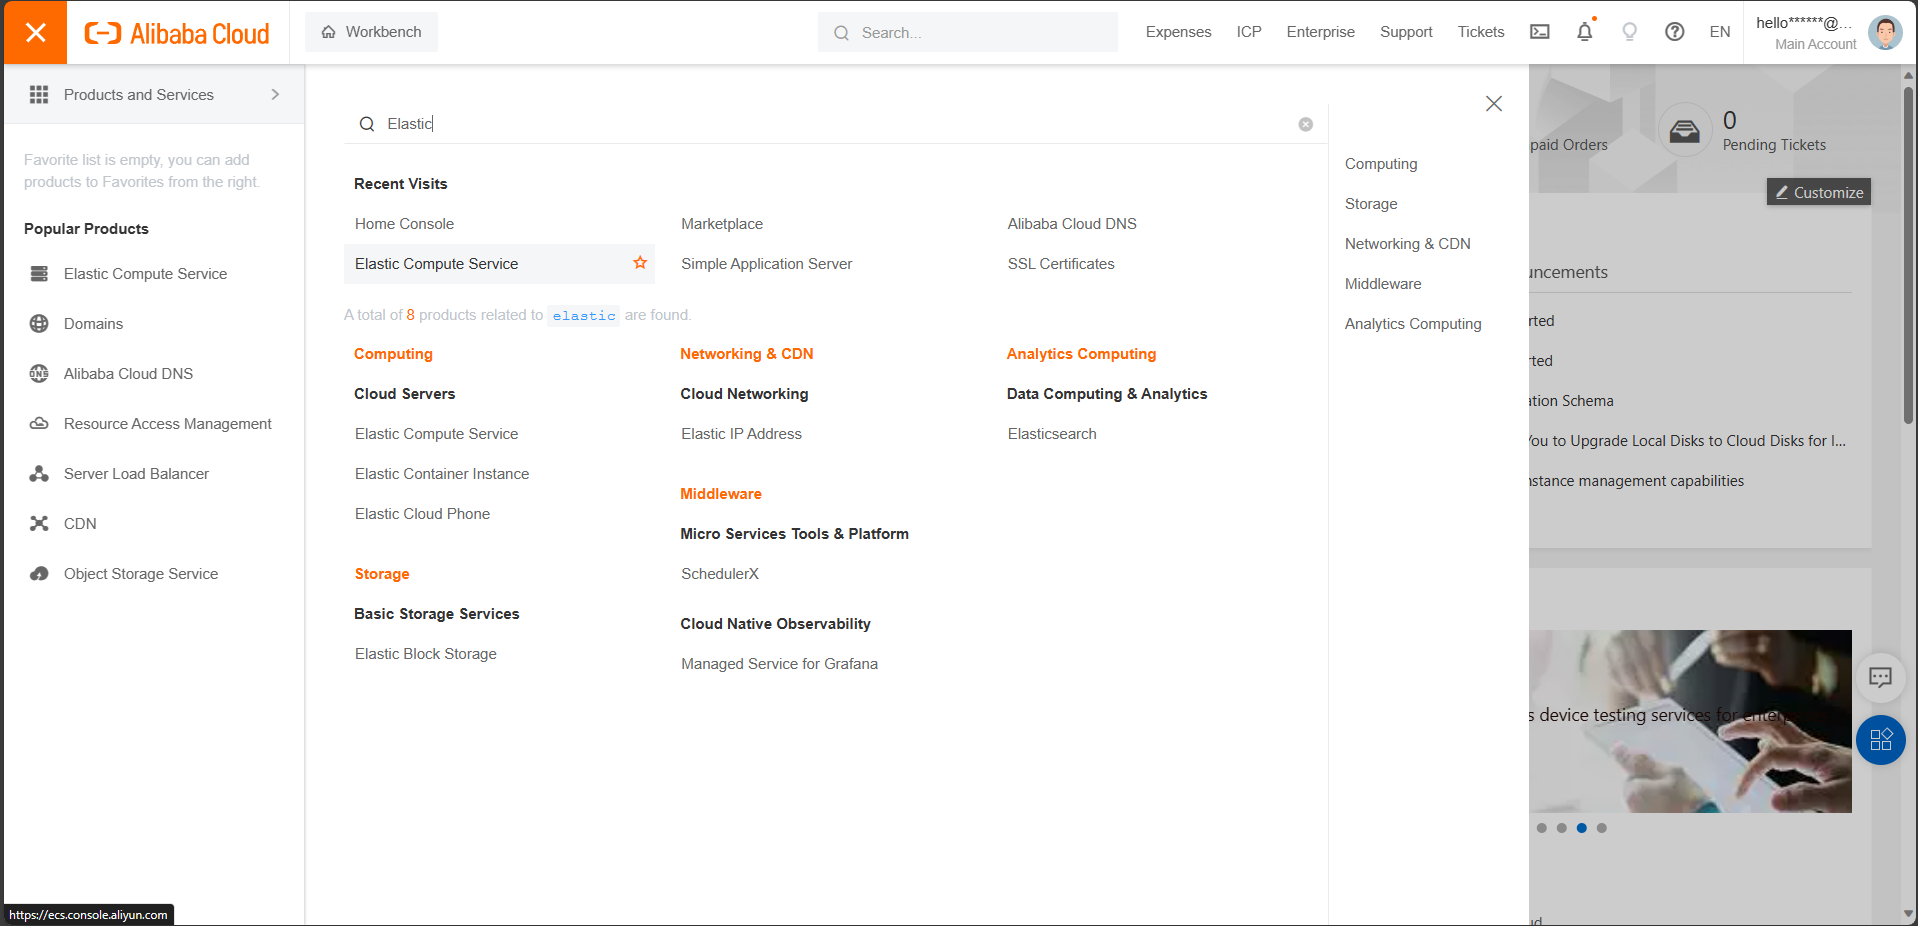The width and height of the screenshot is (1918, 926).
Task: Jump to the Networking & CDN category
Action: [x=1407, y=244]
